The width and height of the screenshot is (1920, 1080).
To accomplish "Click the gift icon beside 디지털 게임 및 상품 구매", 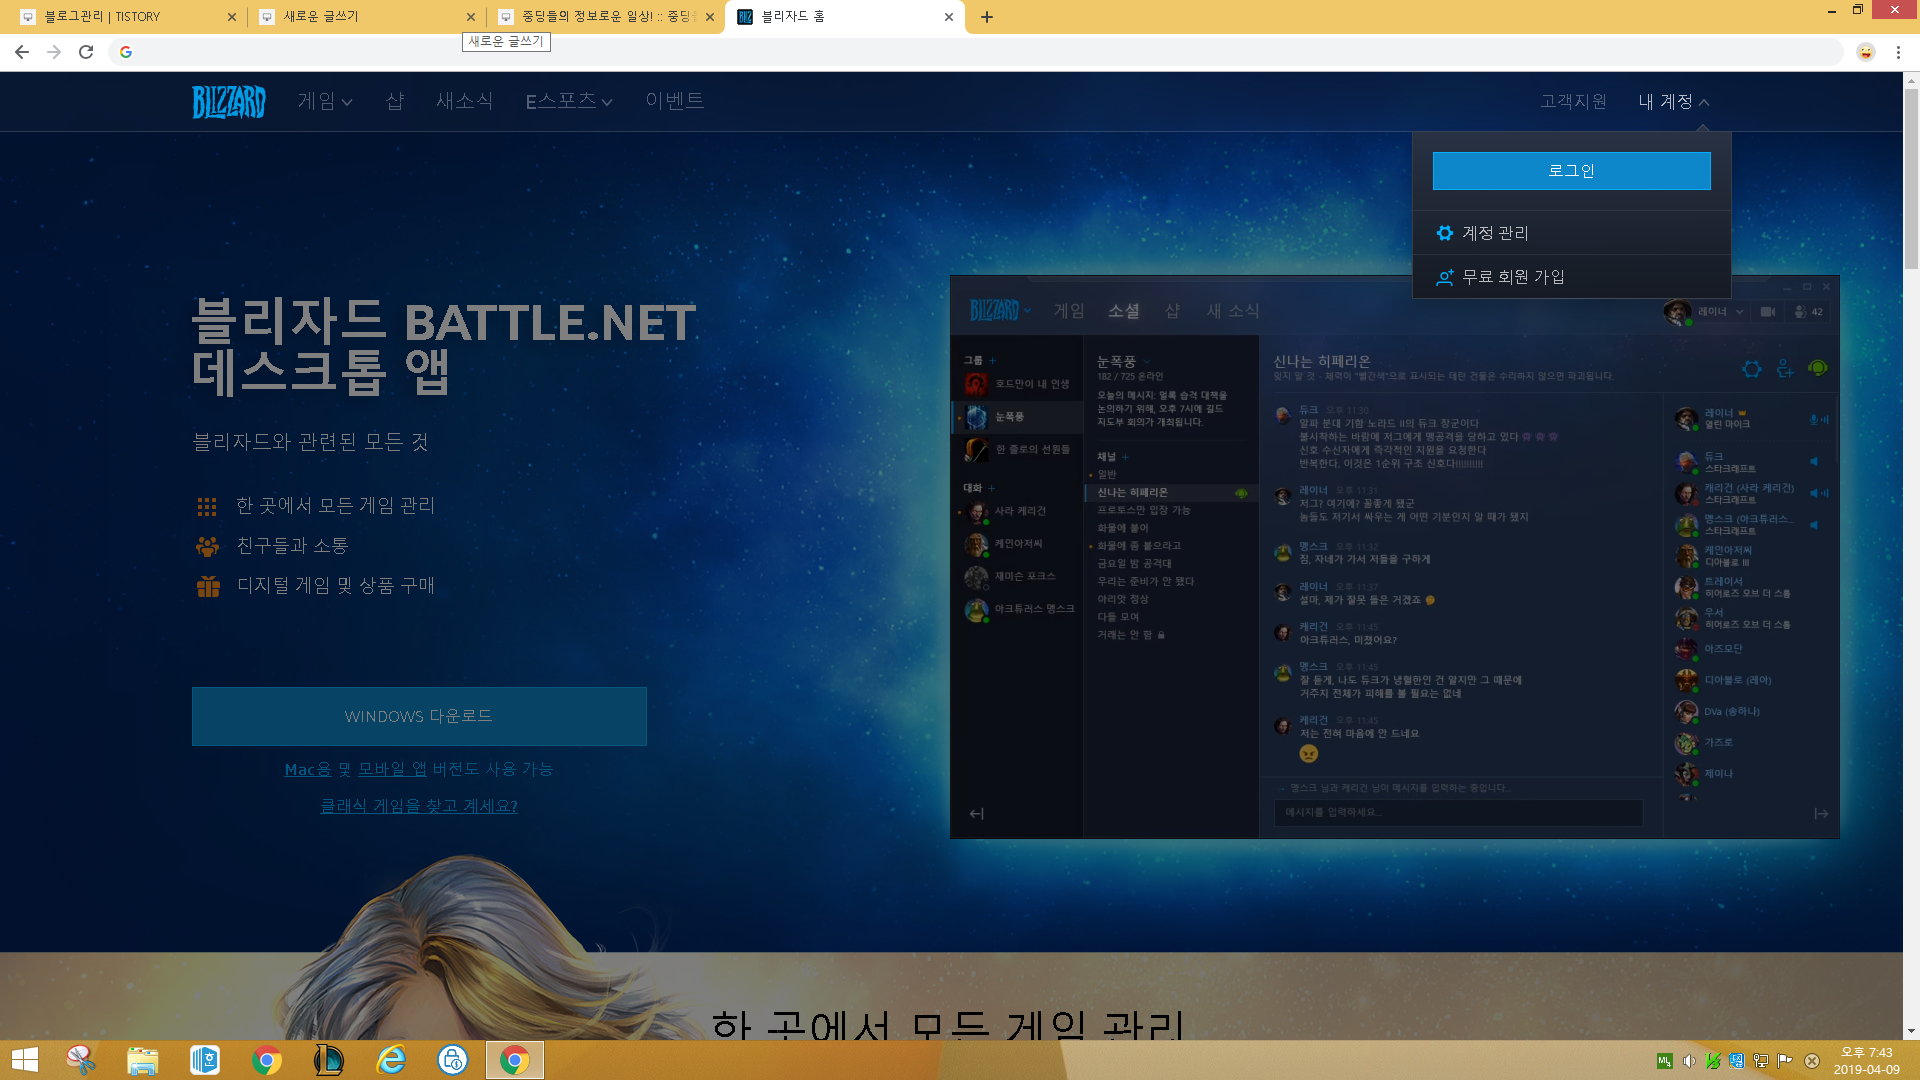I will [208, 586].
